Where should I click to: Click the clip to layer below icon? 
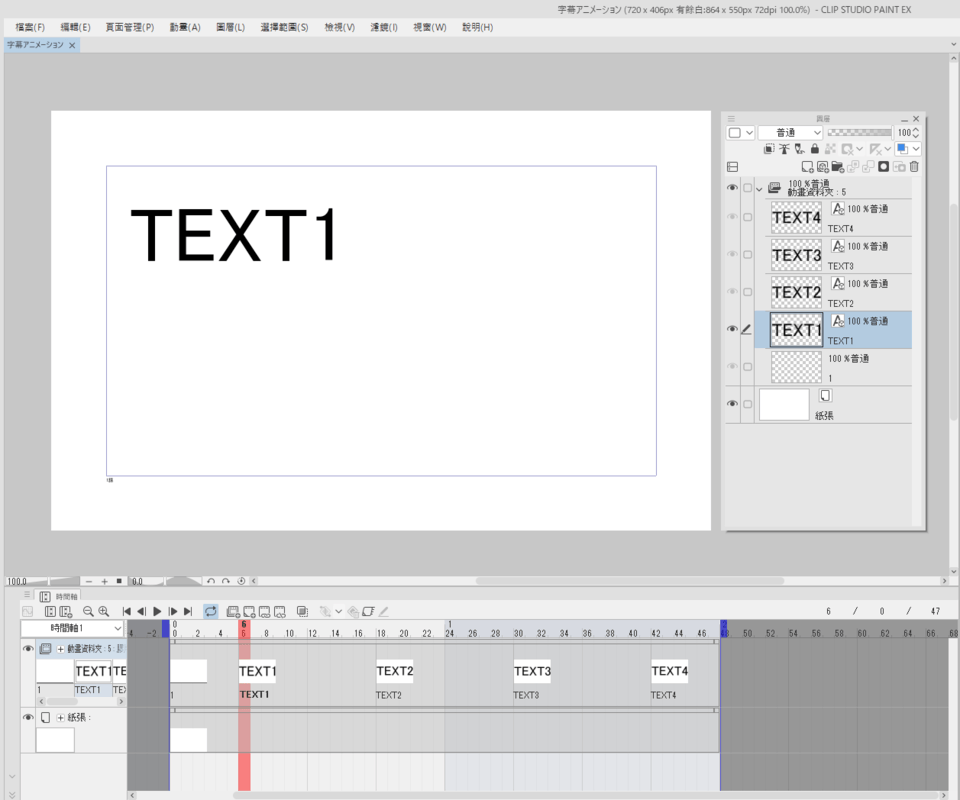coord(769,149)
